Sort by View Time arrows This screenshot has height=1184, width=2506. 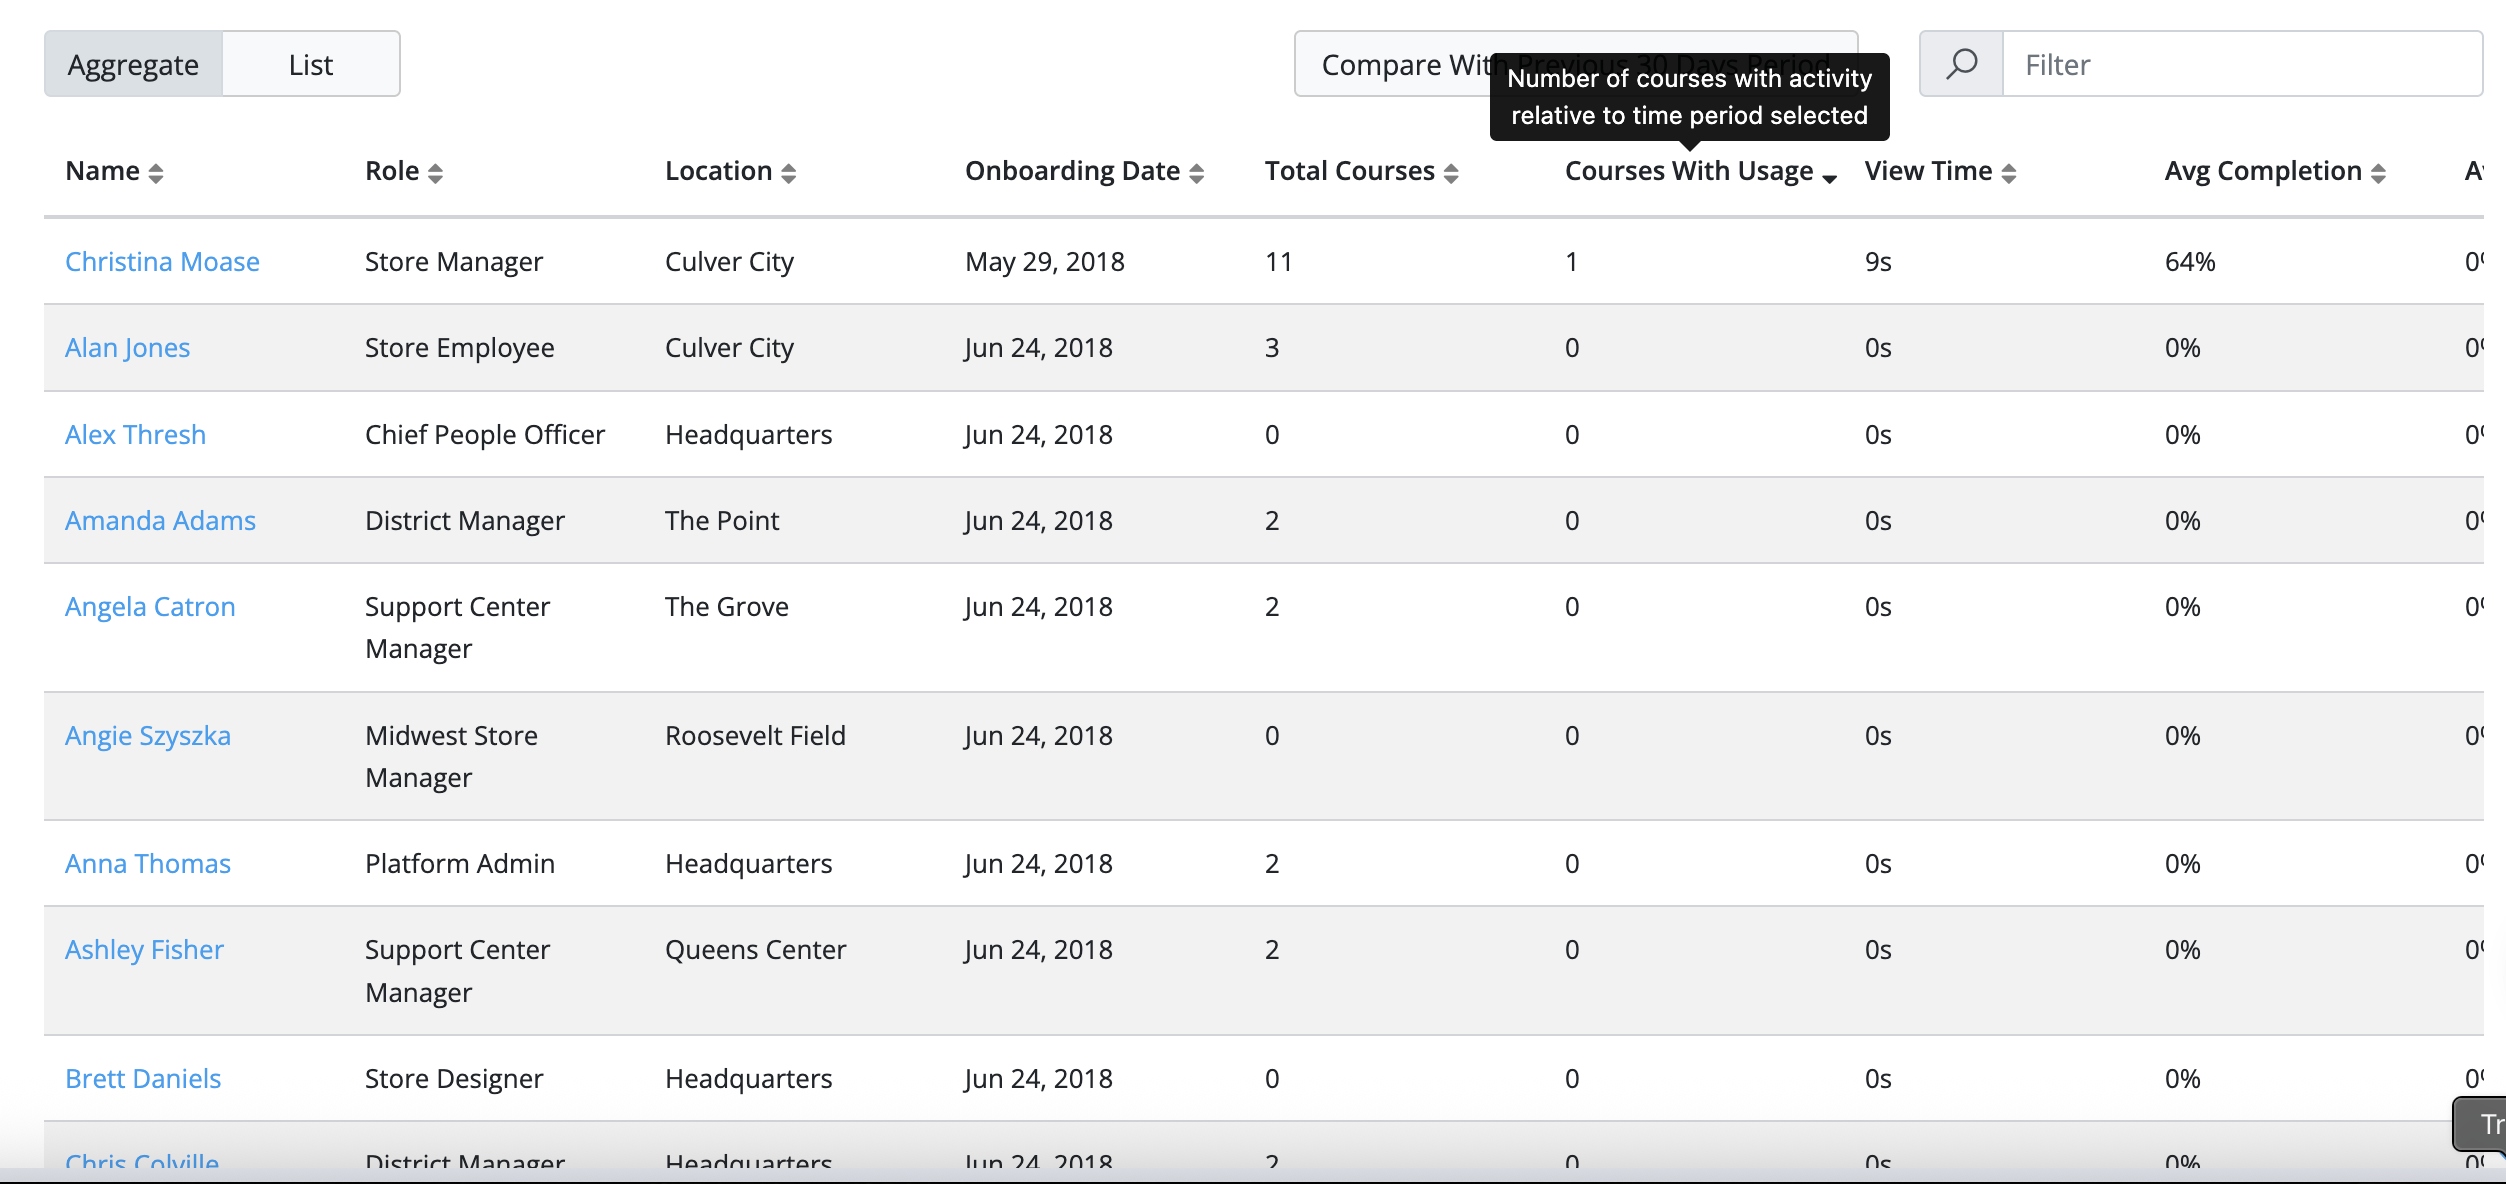[2009, 173]
